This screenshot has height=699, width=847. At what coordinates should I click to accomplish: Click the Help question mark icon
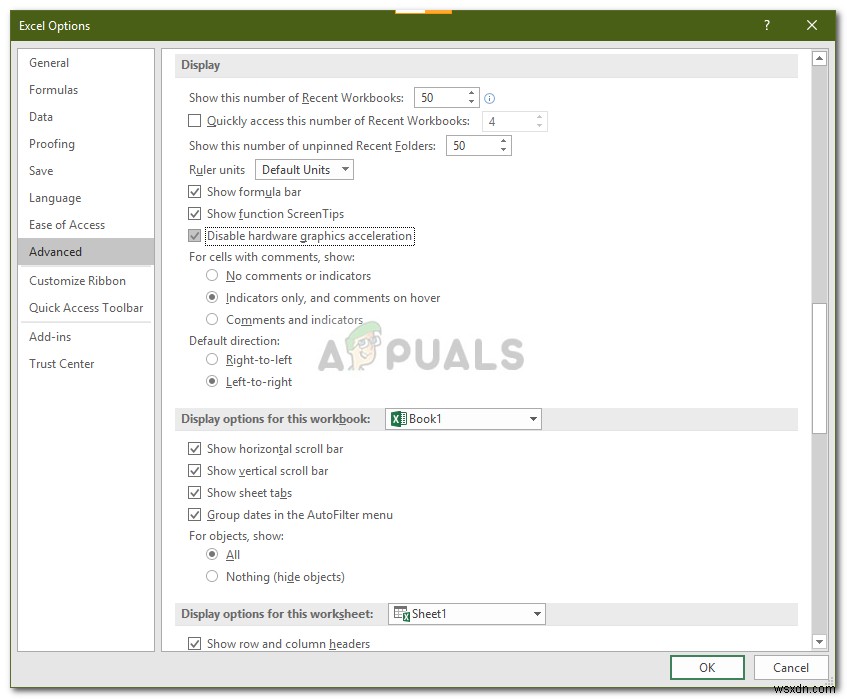(x=767, y=25)
